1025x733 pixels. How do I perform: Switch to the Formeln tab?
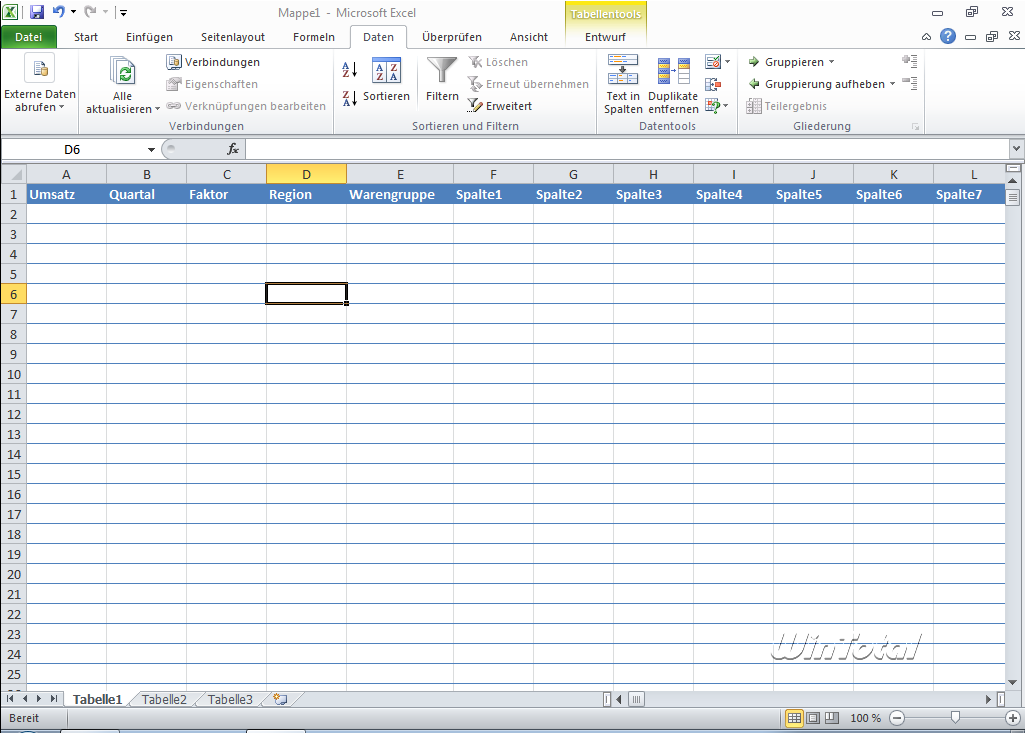point(314,37)
